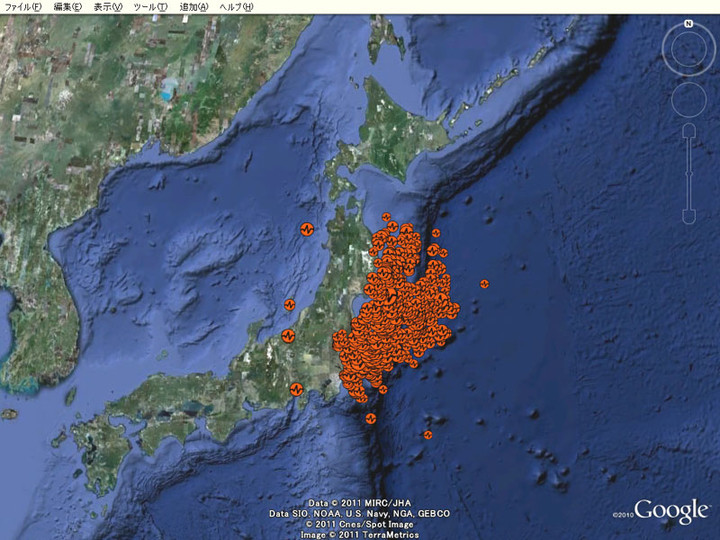This screenshot has height=540, width=720.
Task: Select the earthquake marker off the Niigata coast
Action: [x=289, y=304]
